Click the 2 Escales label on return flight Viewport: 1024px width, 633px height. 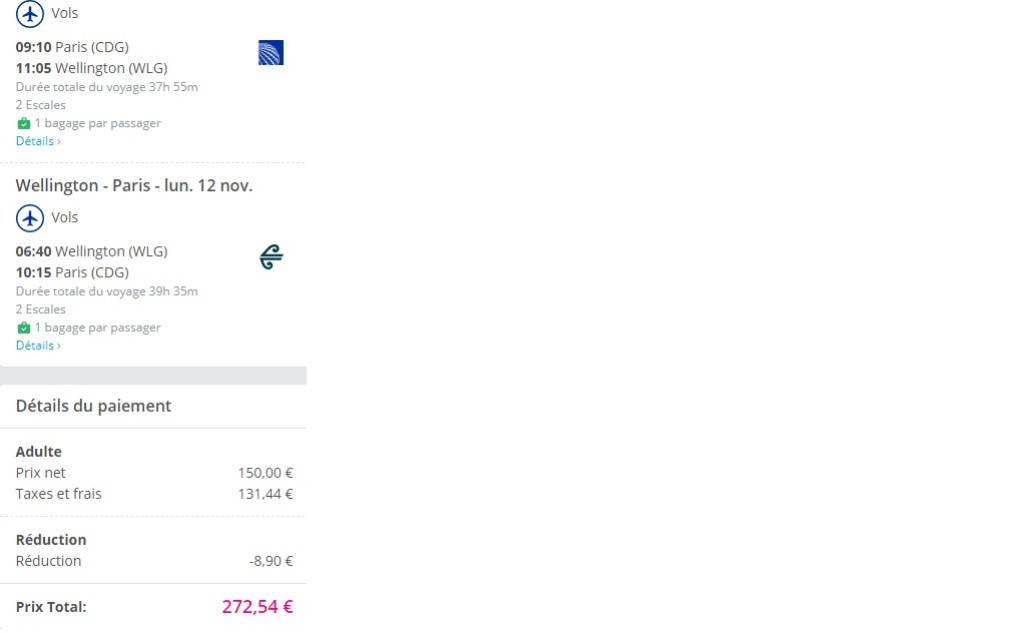coord(41,310)
